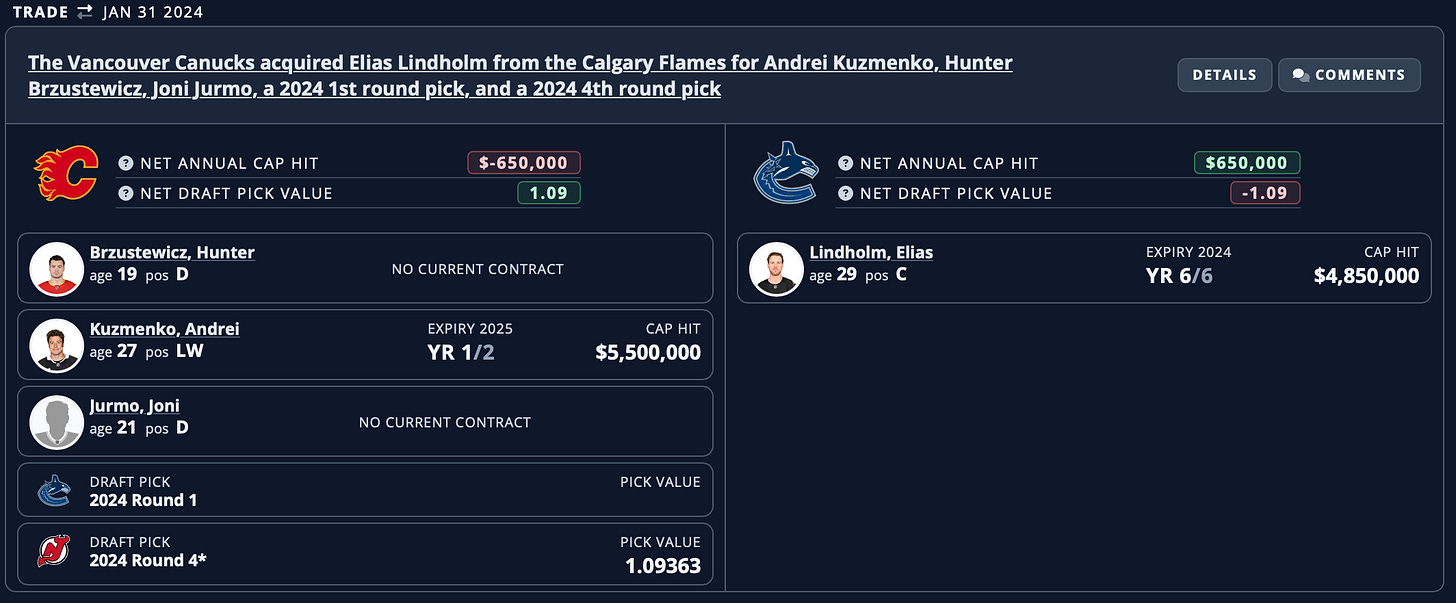Open Lindholm, Elias player page
The width and height of the screenshot is (1456, 603).
tap(871, 252)
